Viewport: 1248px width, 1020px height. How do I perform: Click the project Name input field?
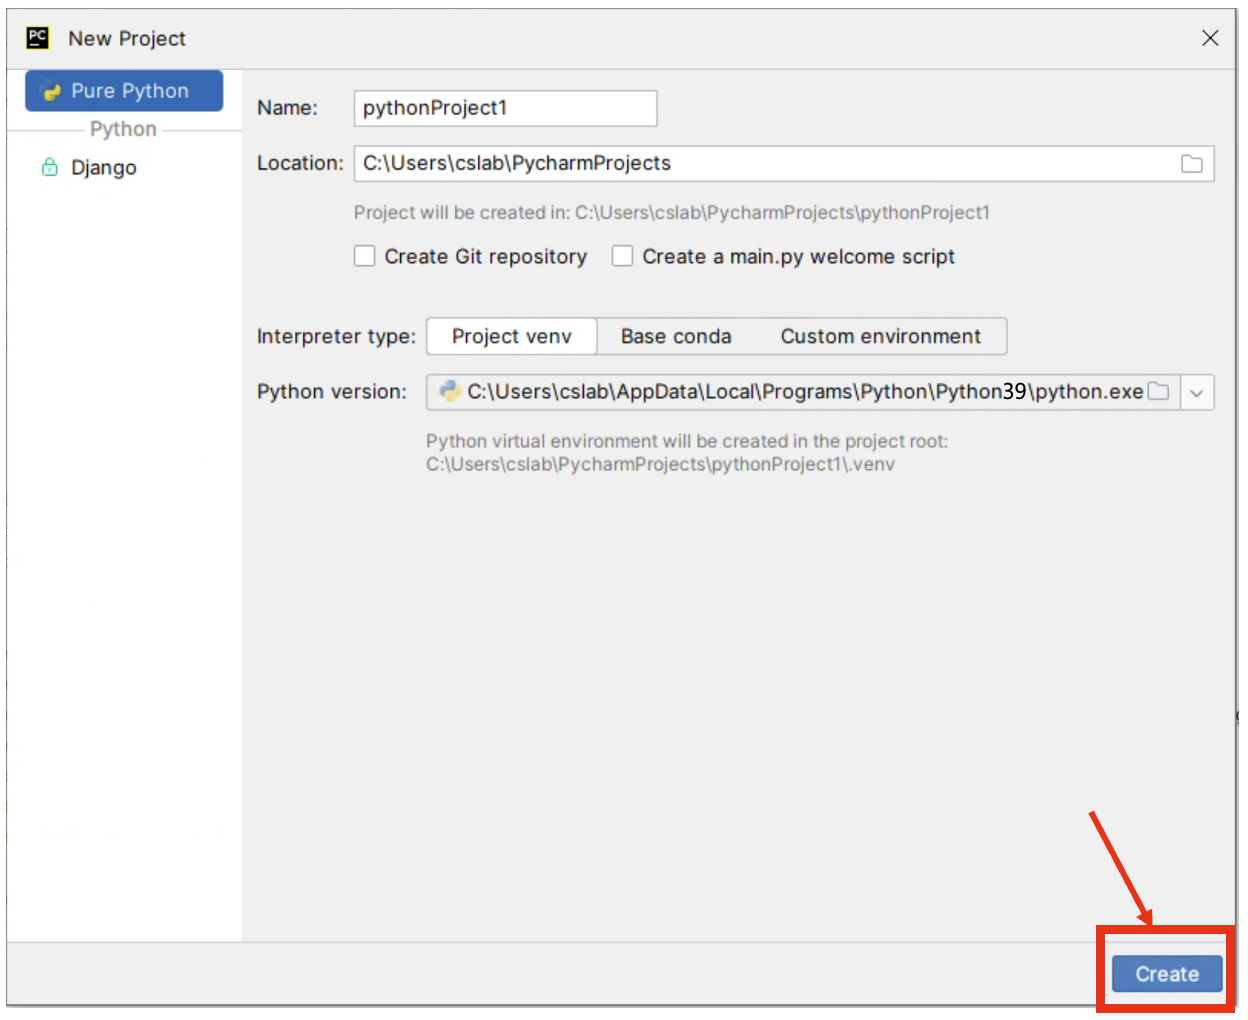505,108
